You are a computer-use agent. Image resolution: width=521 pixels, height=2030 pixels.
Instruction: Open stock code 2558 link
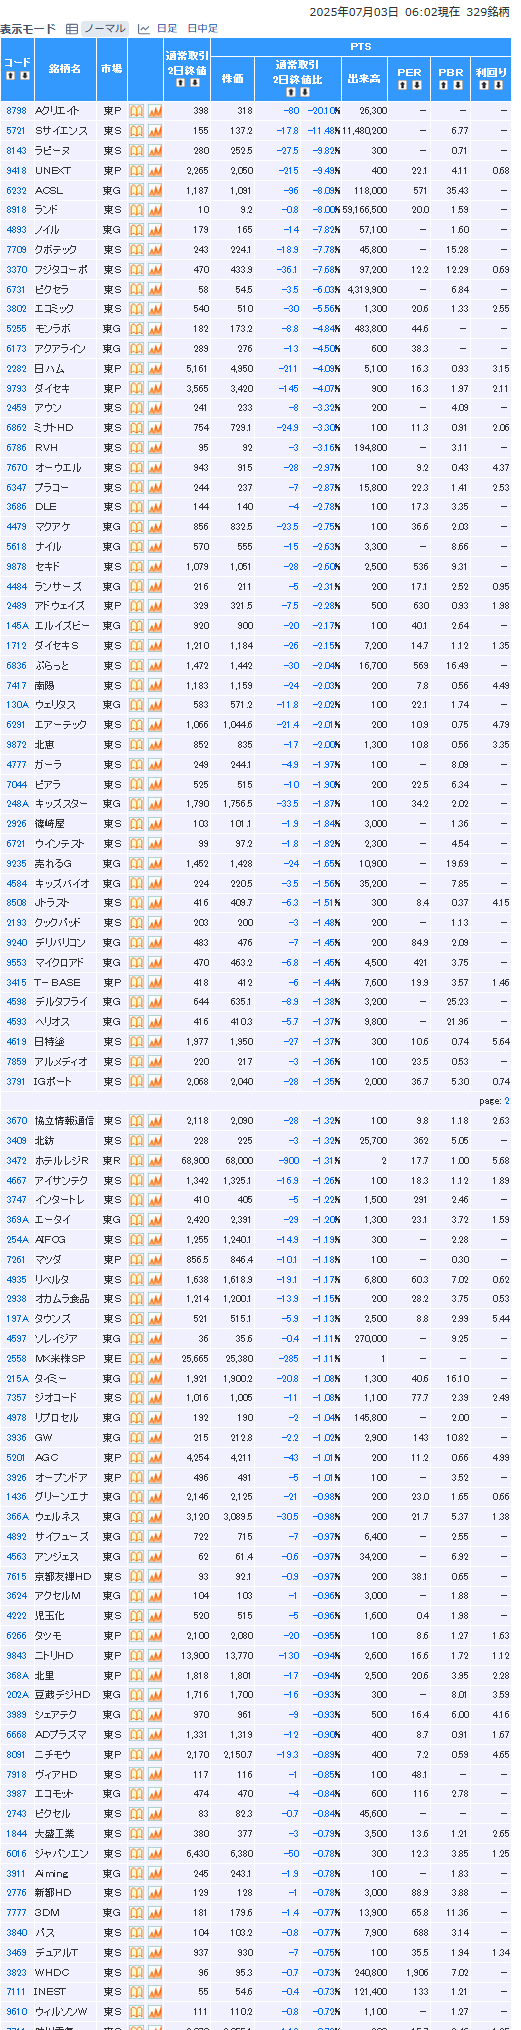tap(16, 1359)
